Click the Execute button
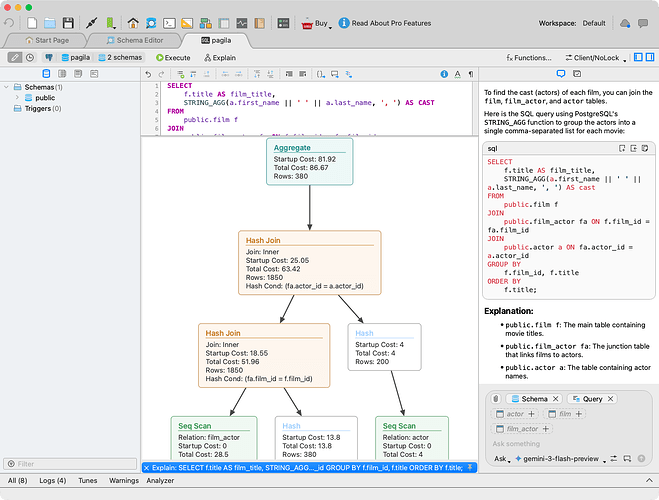This screenshot has height=500, width=659. pyautogui.click(x=173, y=58)
